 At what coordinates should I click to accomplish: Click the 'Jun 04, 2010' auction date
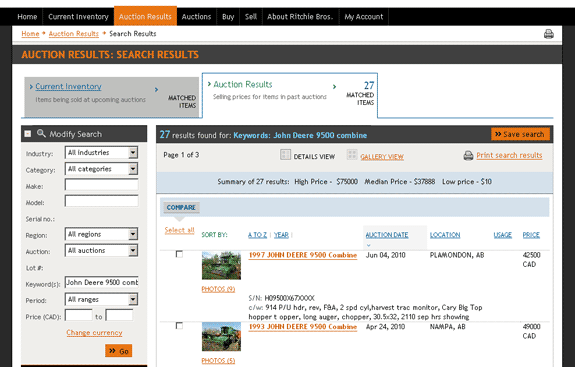[x=385, y=255]
